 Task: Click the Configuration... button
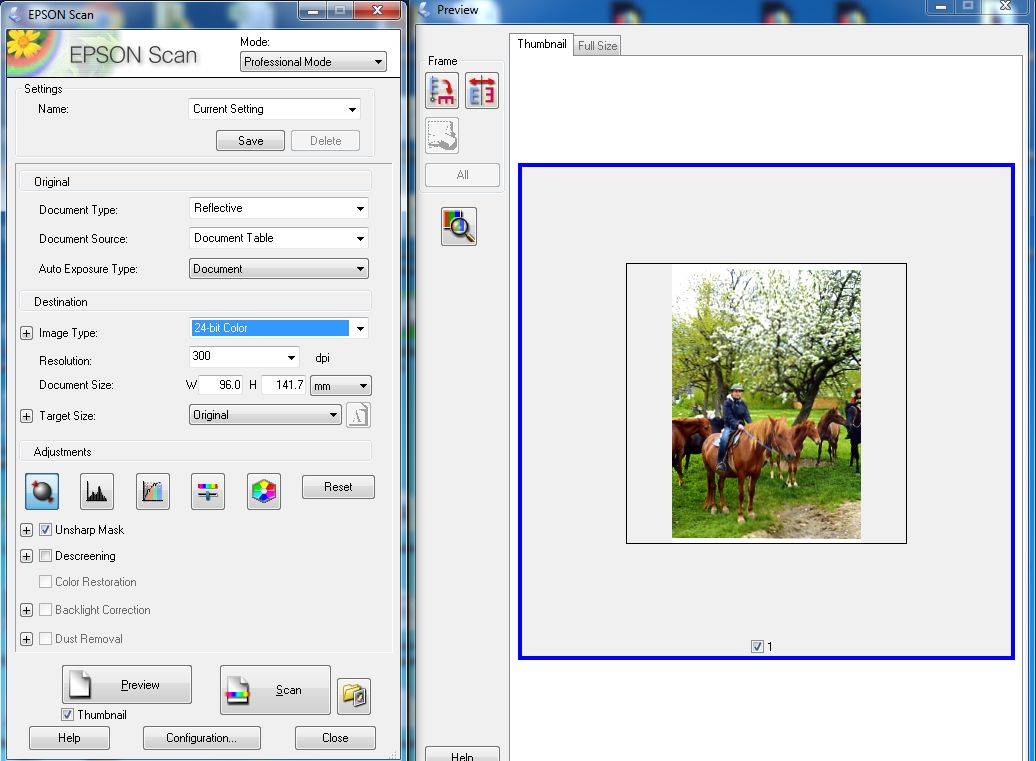point(201,738)
